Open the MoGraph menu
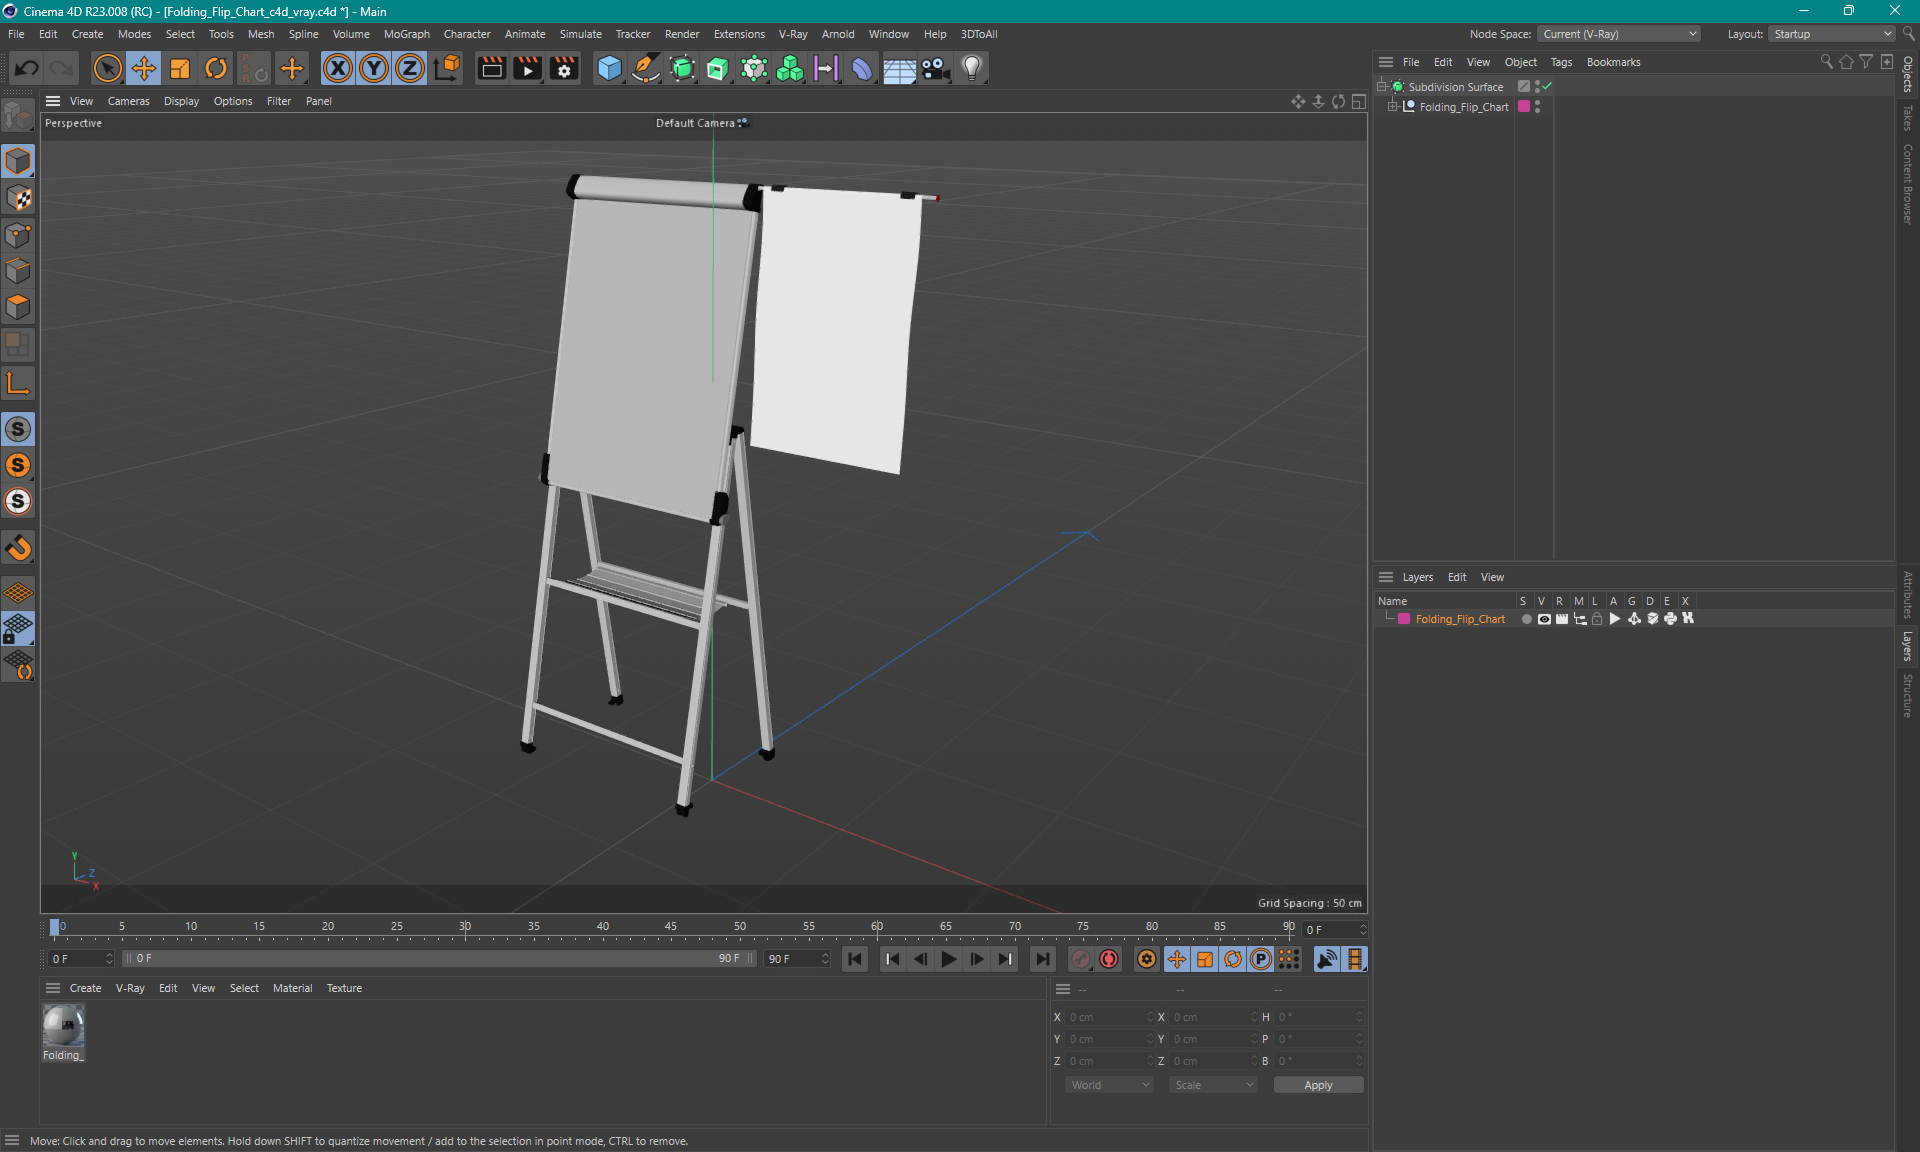Screen dimensions: 1920x1152 [x=406, y=34]
